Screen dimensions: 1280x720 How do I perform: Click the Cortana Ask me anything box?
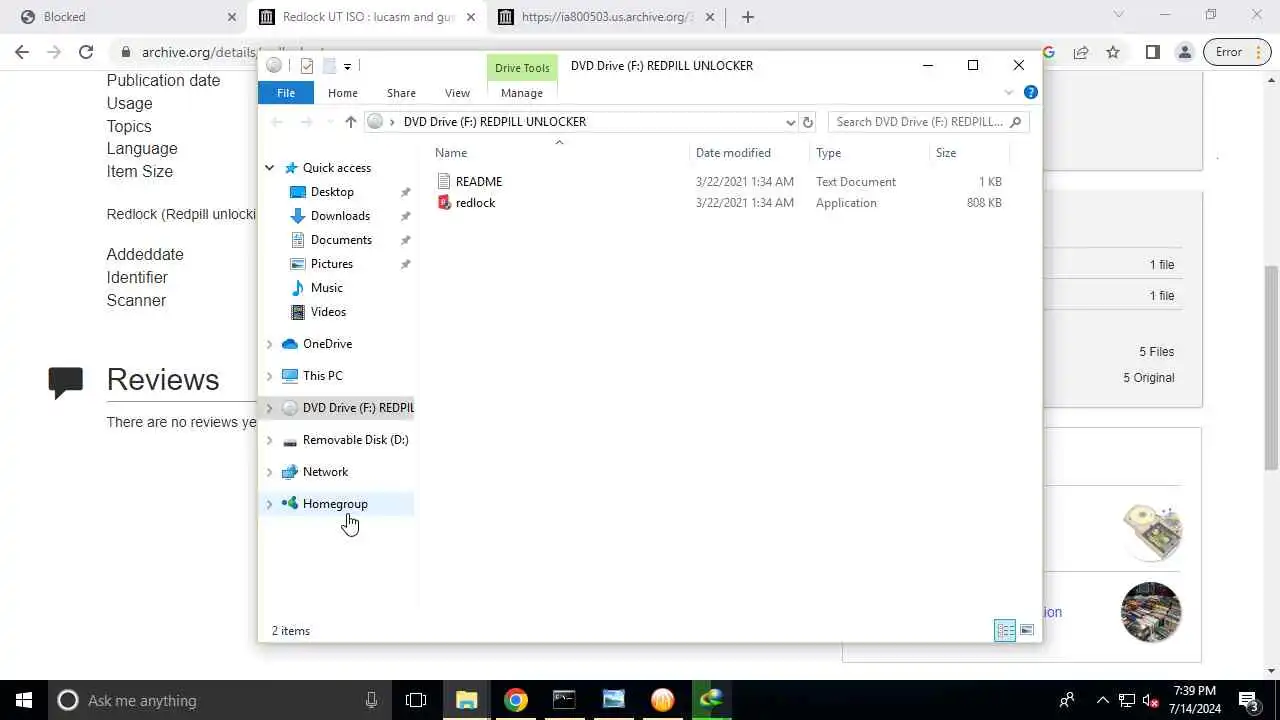[x=220, y=700]
